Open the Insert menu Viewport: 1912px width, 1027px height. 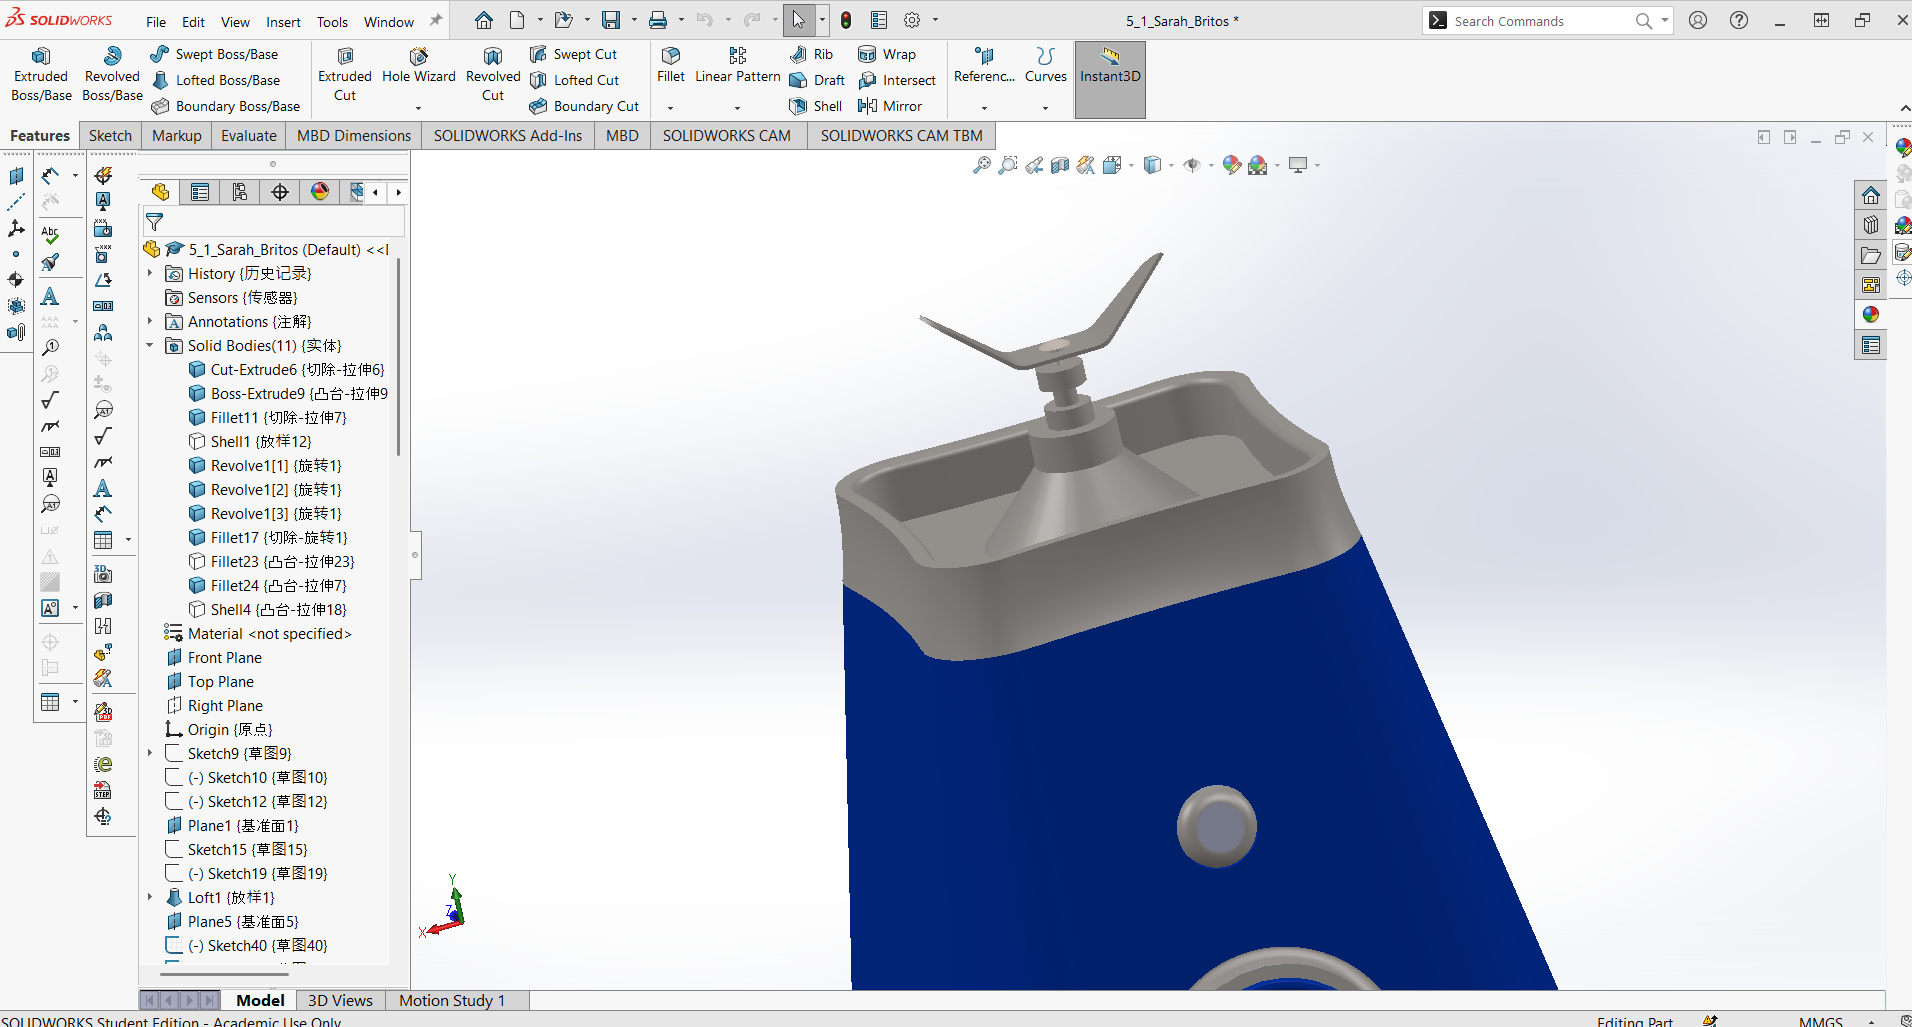pyautogui.click(x=283, y=22)
